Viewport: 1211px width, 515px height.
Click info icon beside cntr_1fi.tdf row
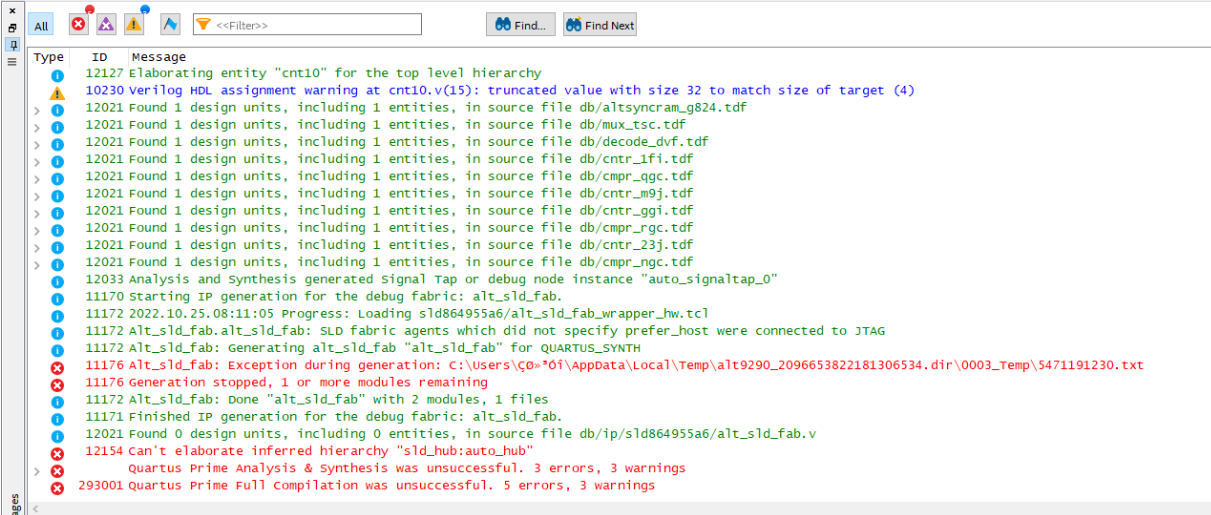pos(57,160)
